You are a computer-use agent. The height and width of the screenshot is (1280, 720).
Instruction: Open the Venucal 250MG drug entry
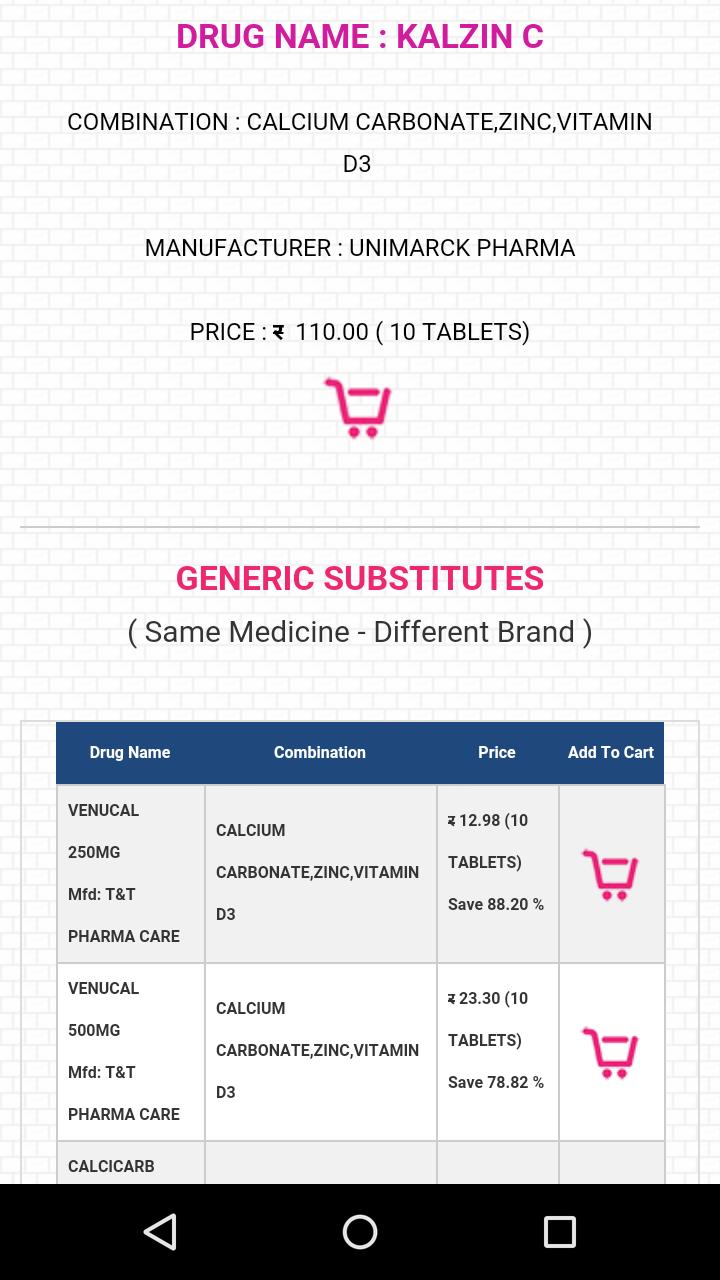(124, 873)
